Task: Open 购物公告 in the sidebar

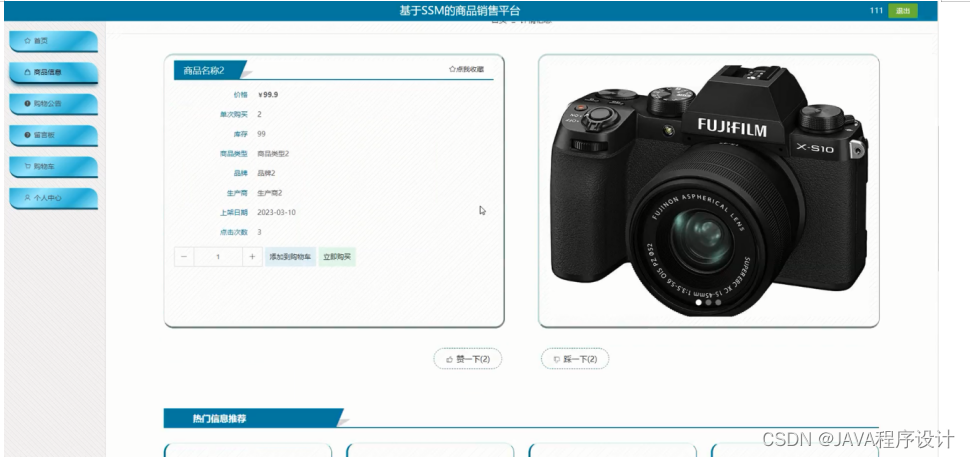Action: (53, 104)
